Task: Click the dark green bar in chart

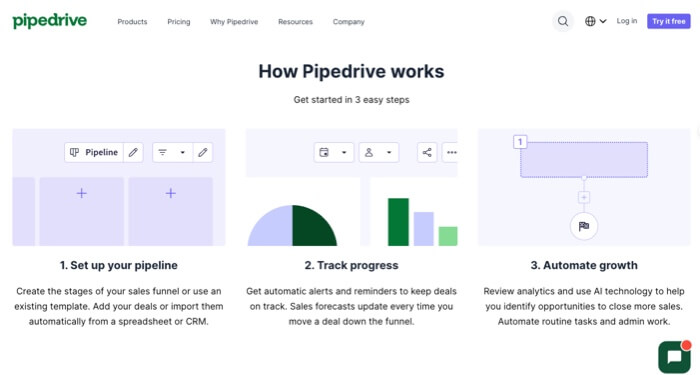Action: click(x=398, y=222)
